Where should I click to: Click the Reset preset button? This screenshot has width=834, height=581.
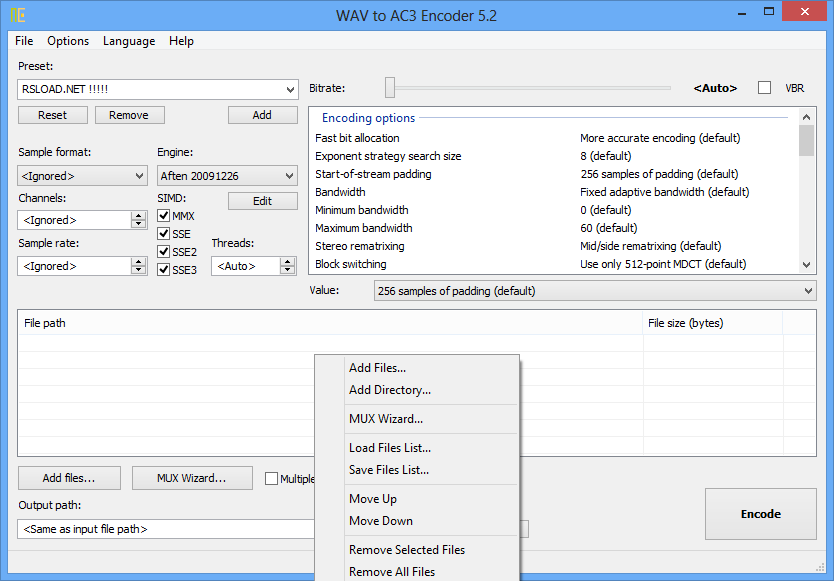(x=52, y=114)
